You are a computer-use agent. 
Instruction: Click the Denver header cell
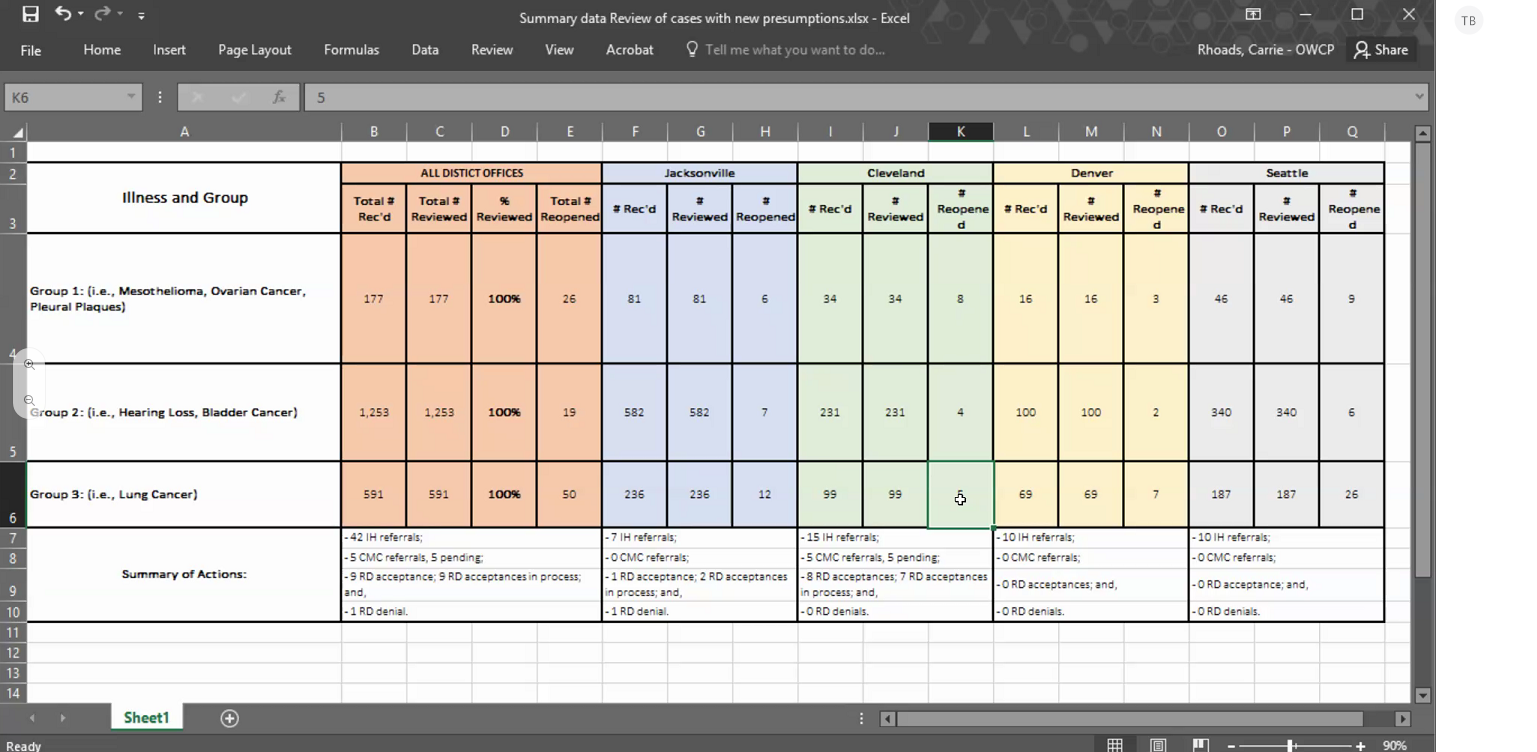coord(1091,173)
